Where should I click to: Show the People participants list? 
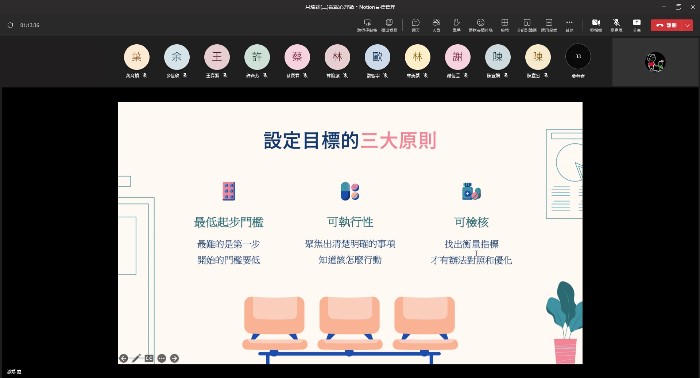click(436, 25)
